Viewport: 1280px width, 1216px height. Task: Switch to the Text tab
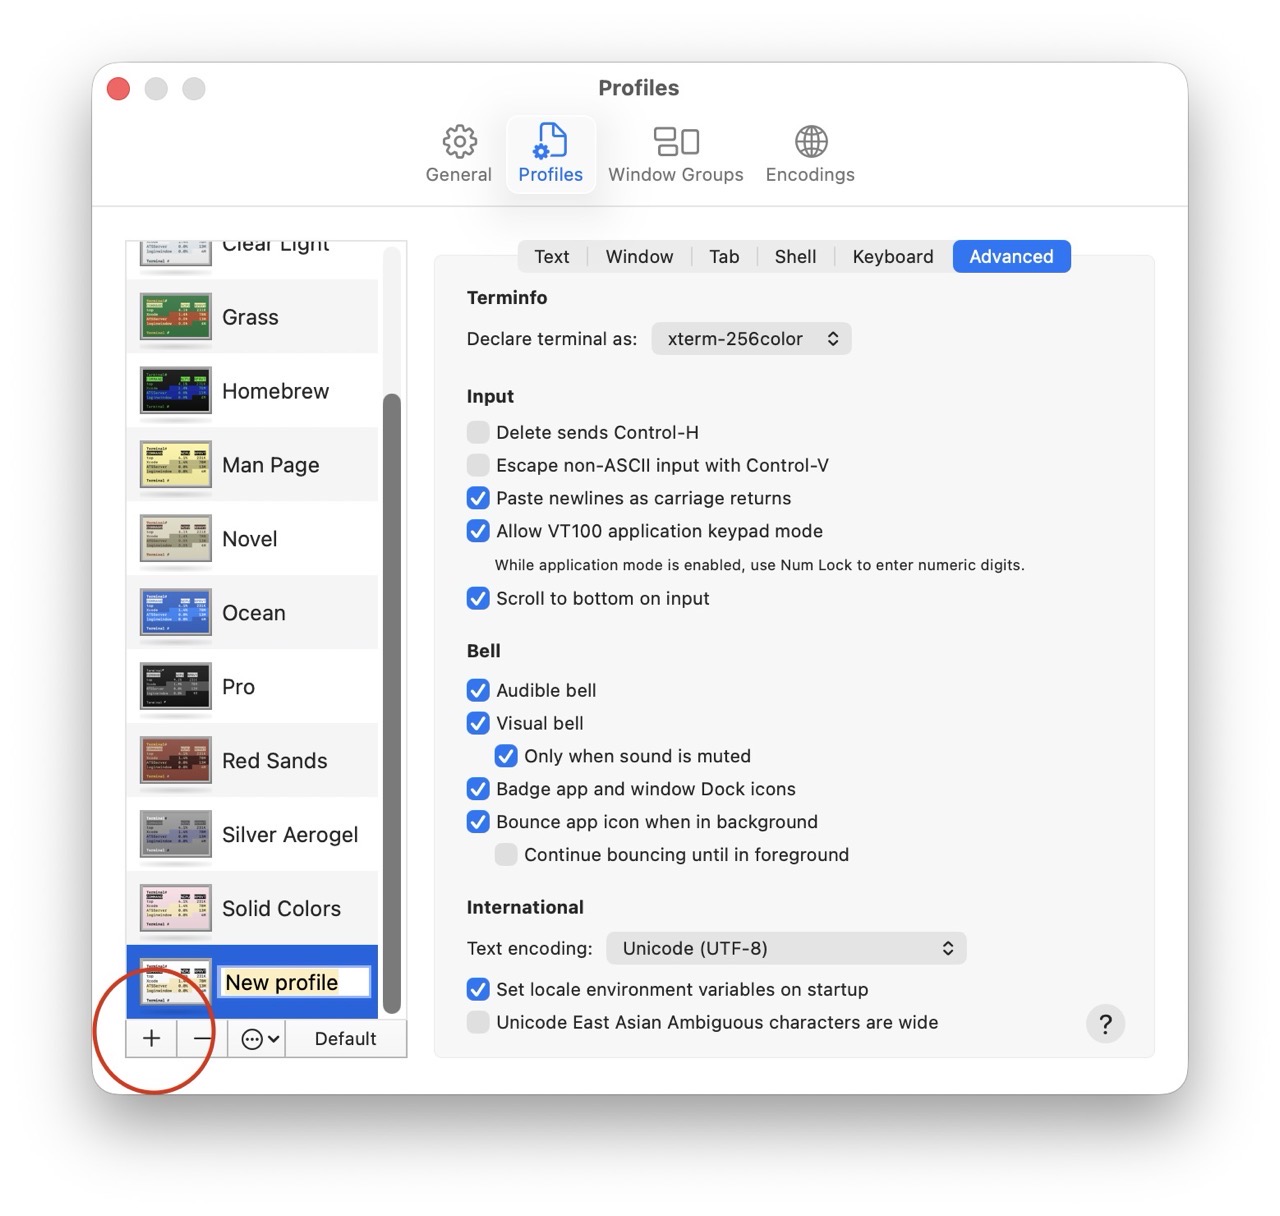(552, 257)
